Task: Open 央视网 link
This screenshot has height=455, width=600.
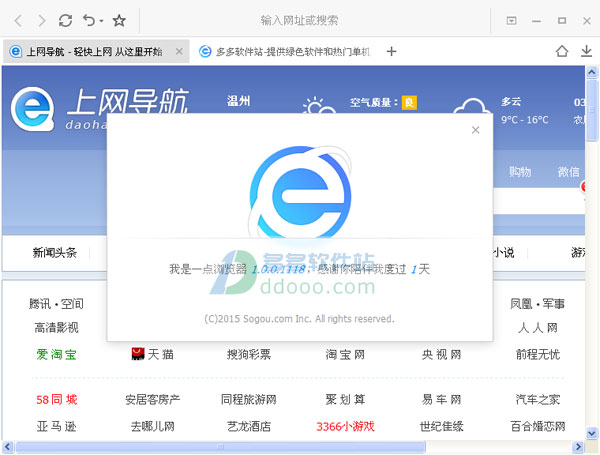Action: pyautogui.click(x=441, y=354)
